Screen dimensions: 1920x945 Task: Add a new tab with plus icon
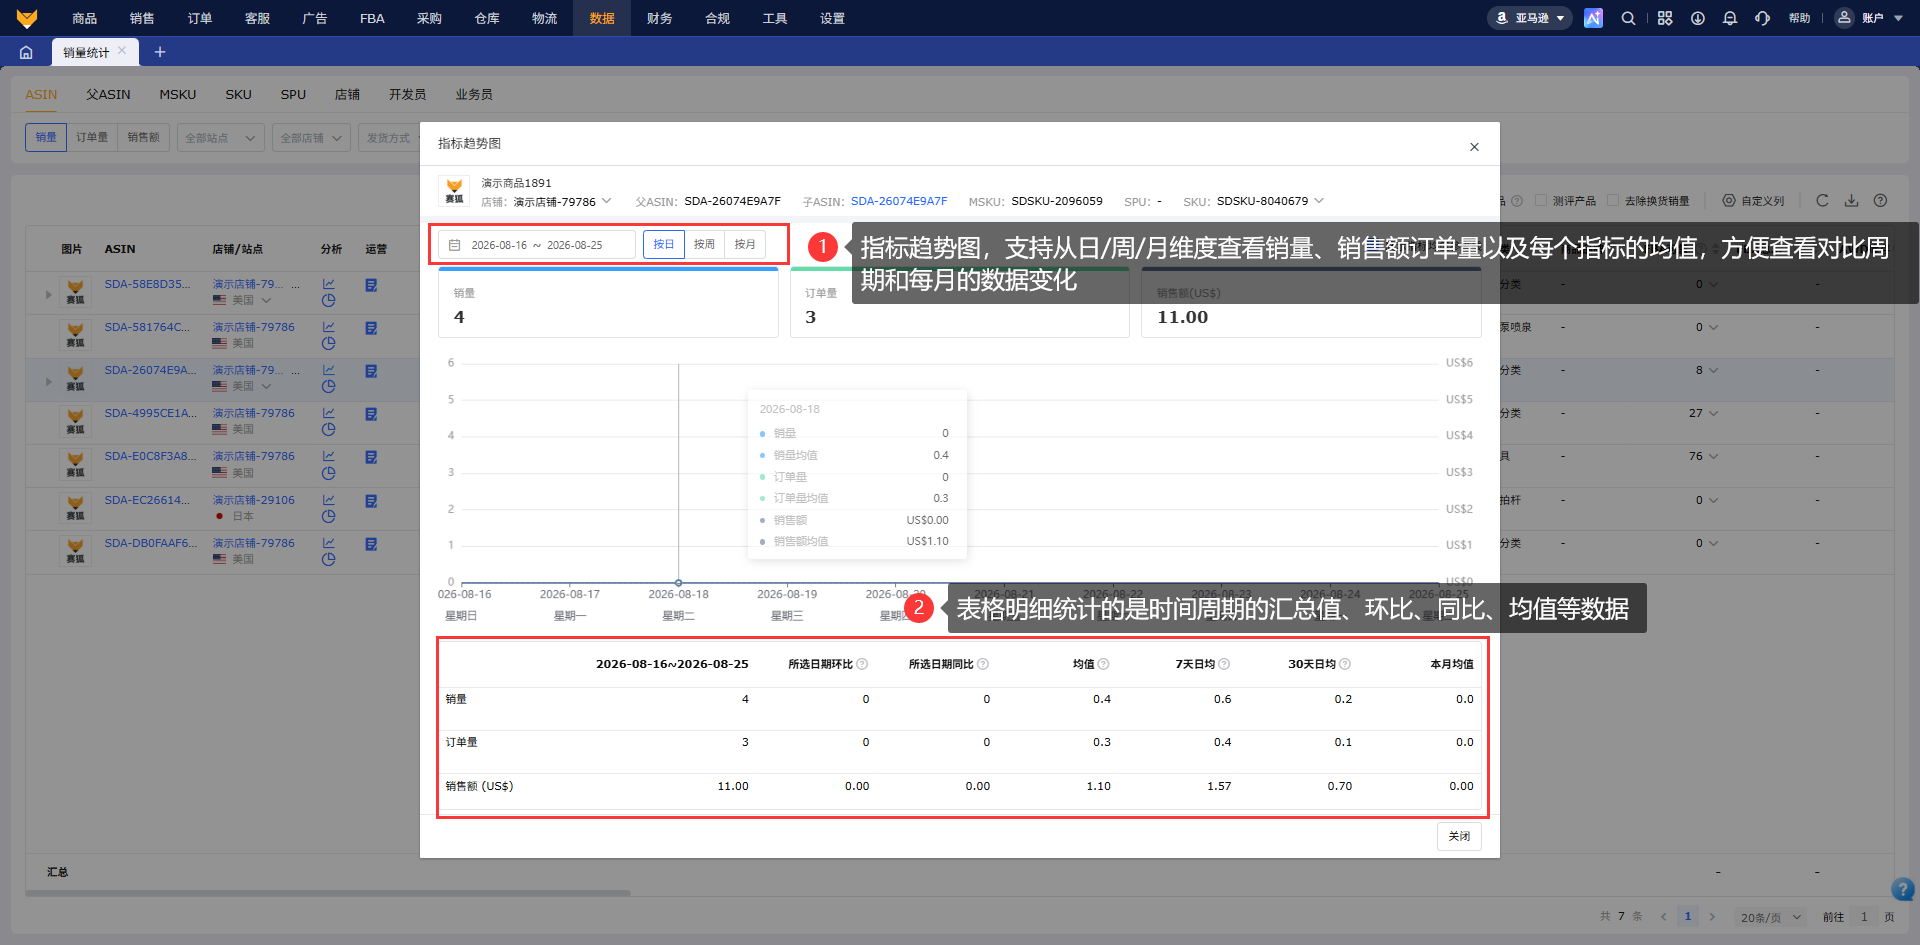(x=160, y=52)
